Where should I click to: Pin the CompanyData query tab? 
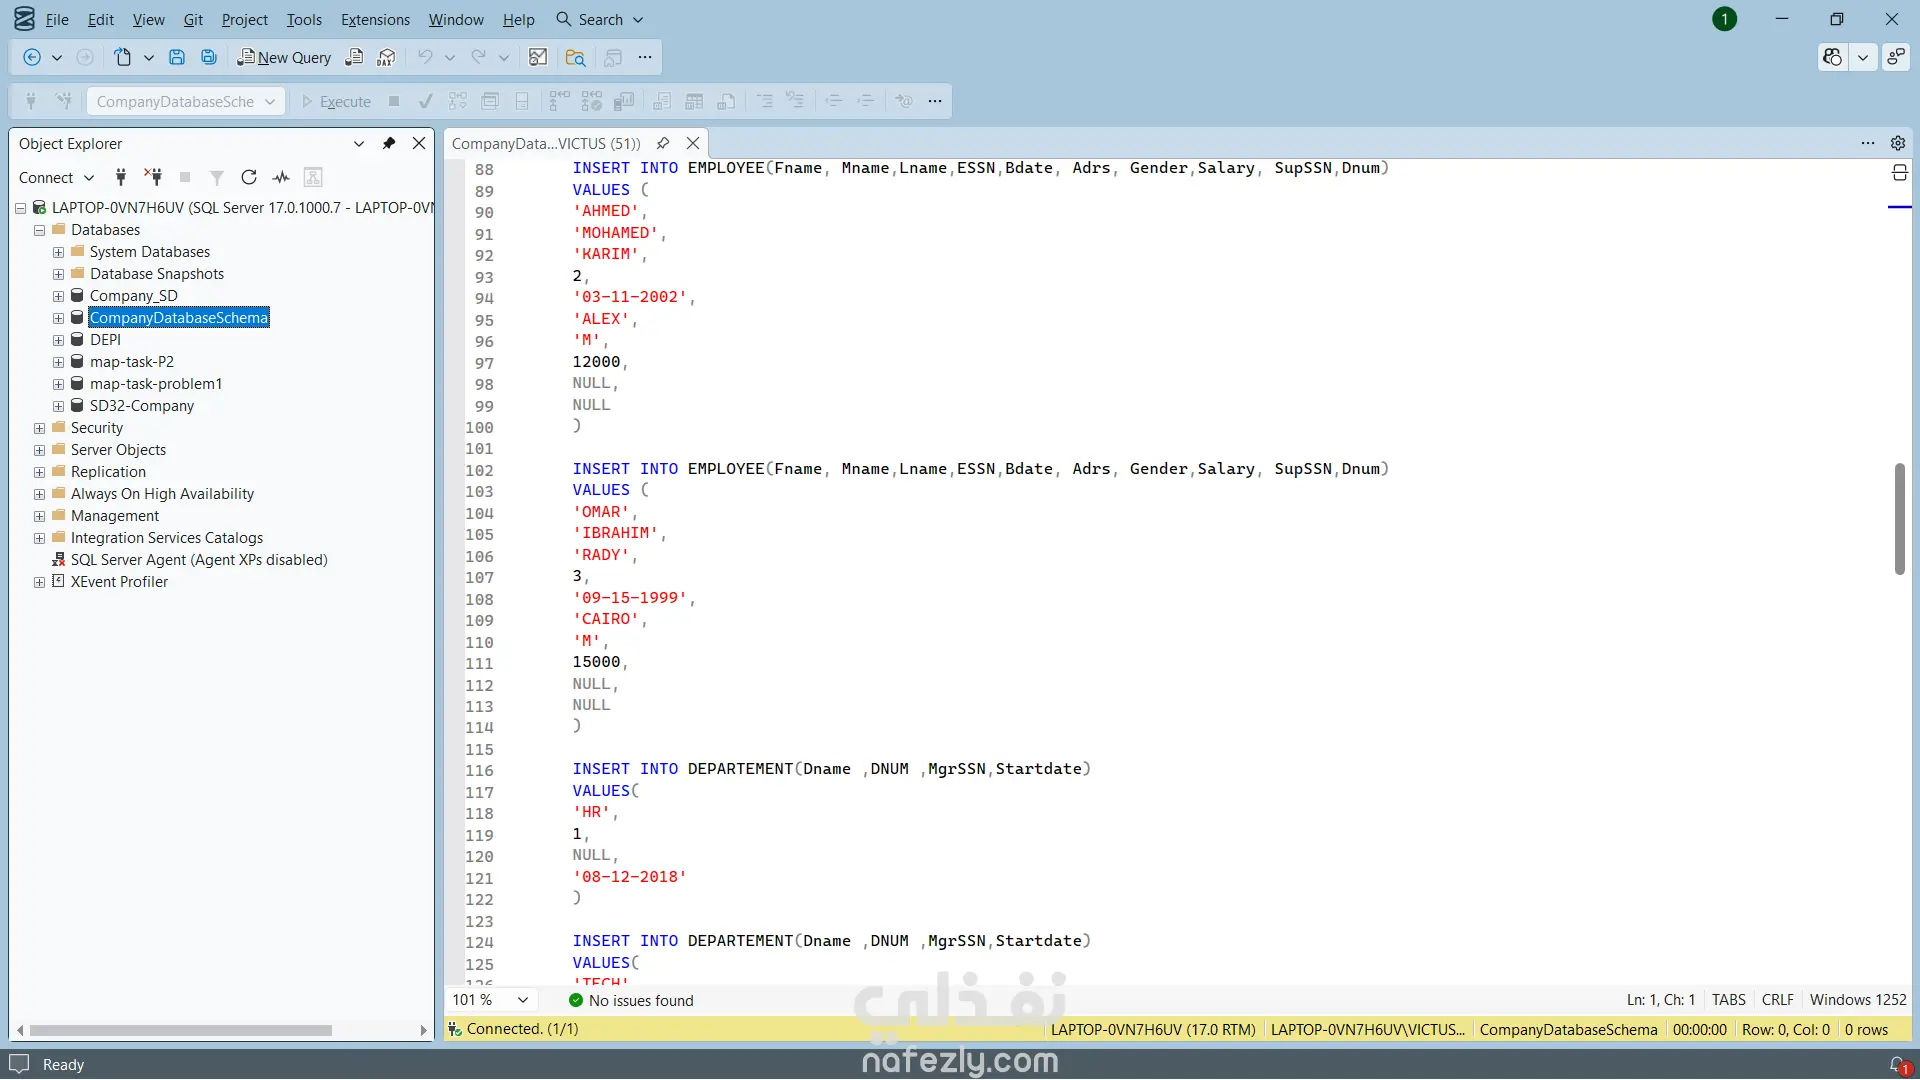tap(663, 143)
